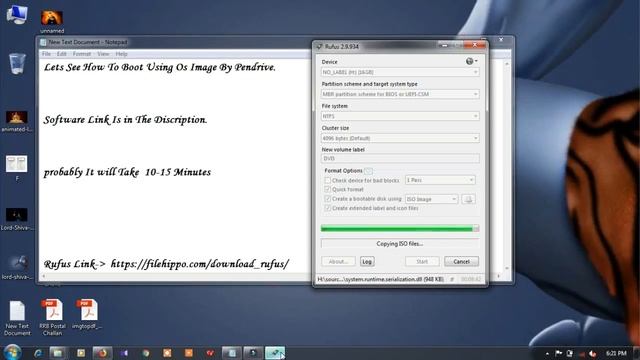Open the Cluster size dropdown

pos(400,138)
